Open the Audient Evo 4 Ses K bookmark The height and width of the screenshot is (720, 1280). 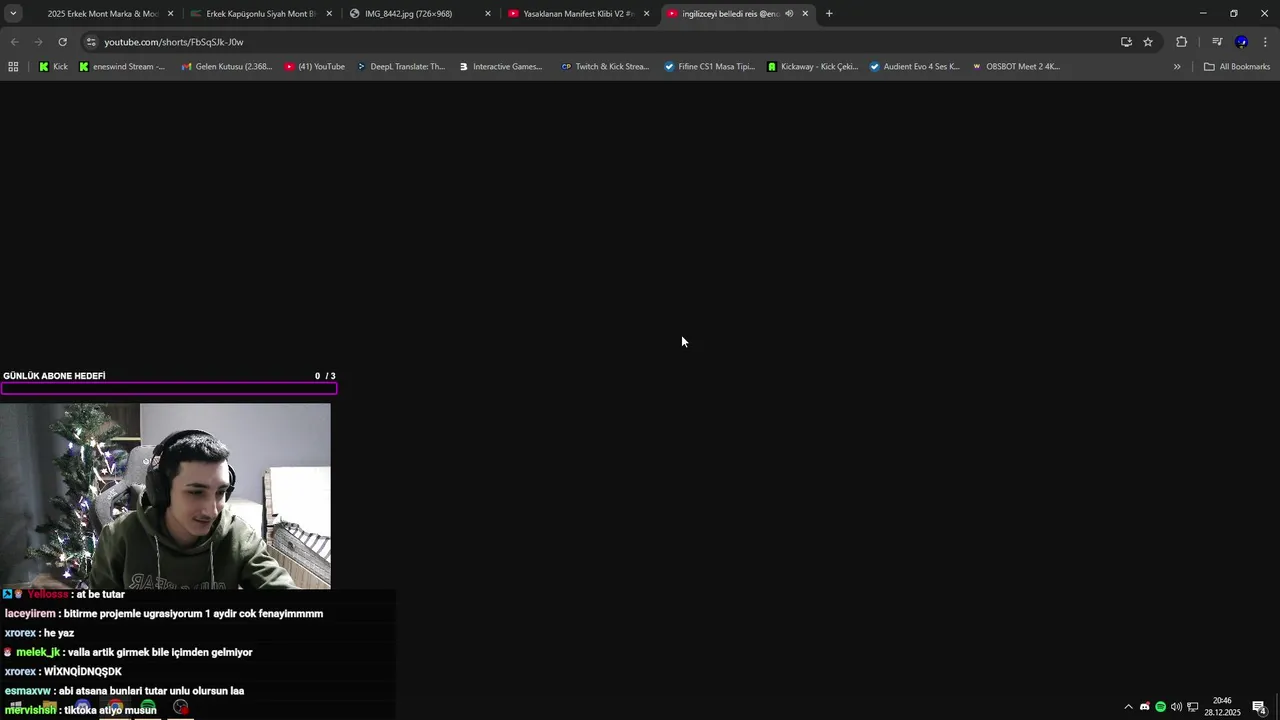(x=914, y=67)
